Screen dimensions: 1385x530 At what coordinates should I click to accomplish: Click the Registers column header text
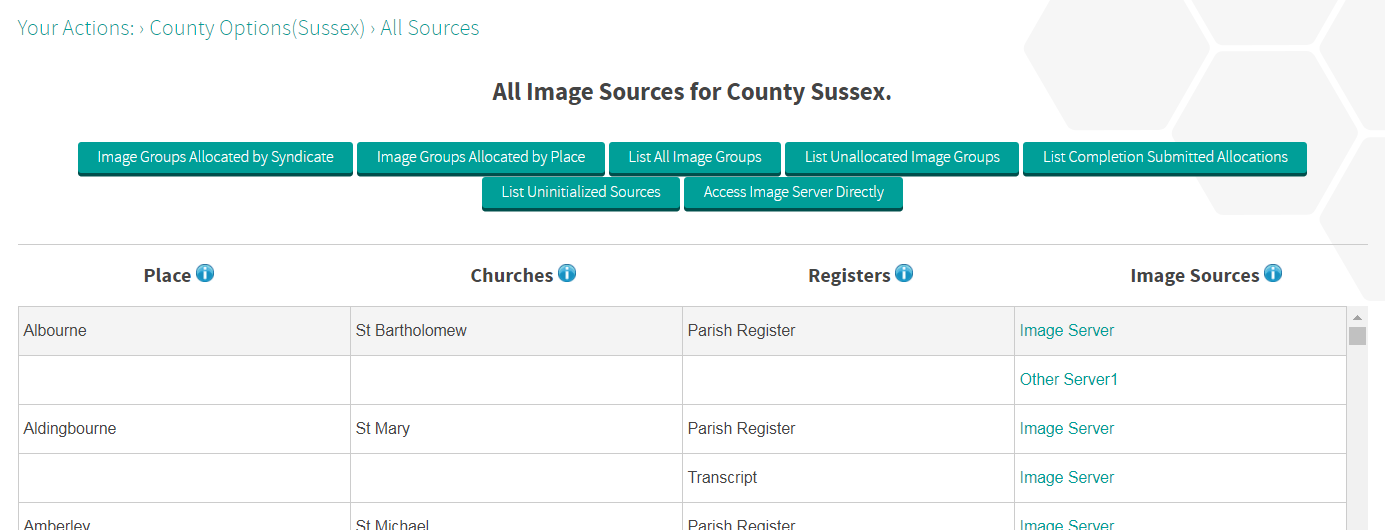849,275
